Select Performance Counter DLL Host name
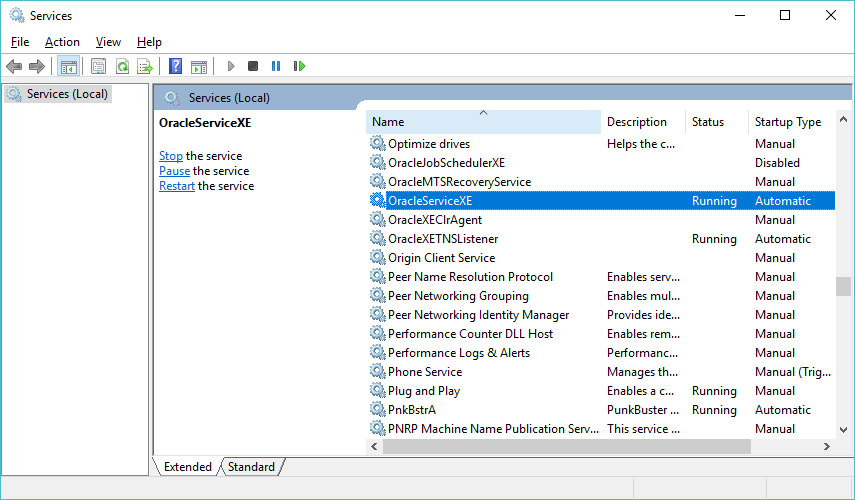The width and height of the screenshot is (855, 500). pyautogui.click(x=471, y=334)
